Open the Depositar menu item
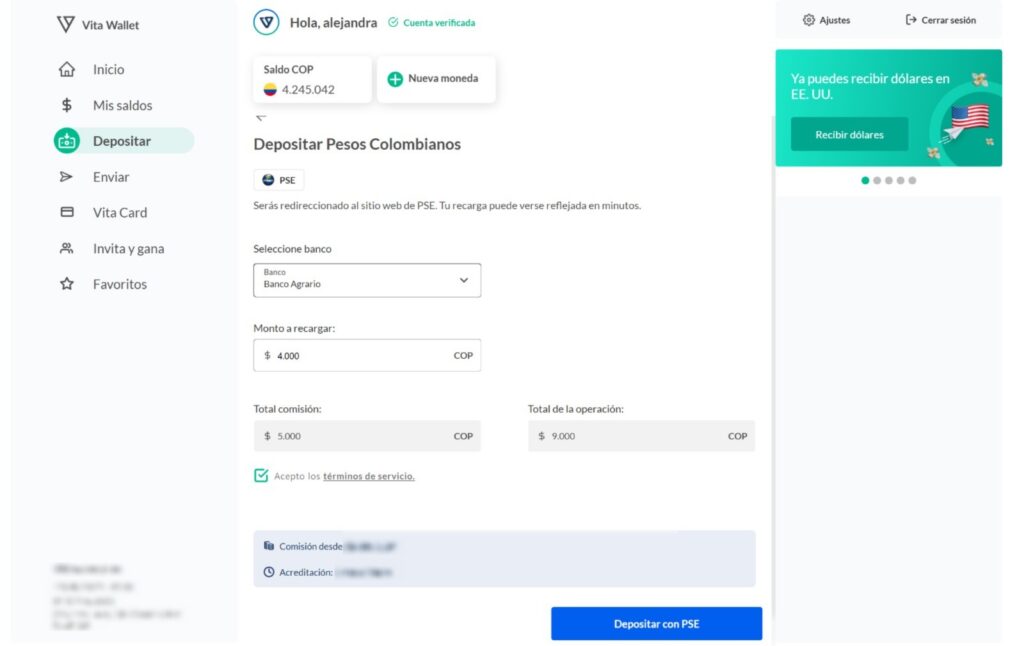Screen dimensions: 1024x646 tap(123, 141)
